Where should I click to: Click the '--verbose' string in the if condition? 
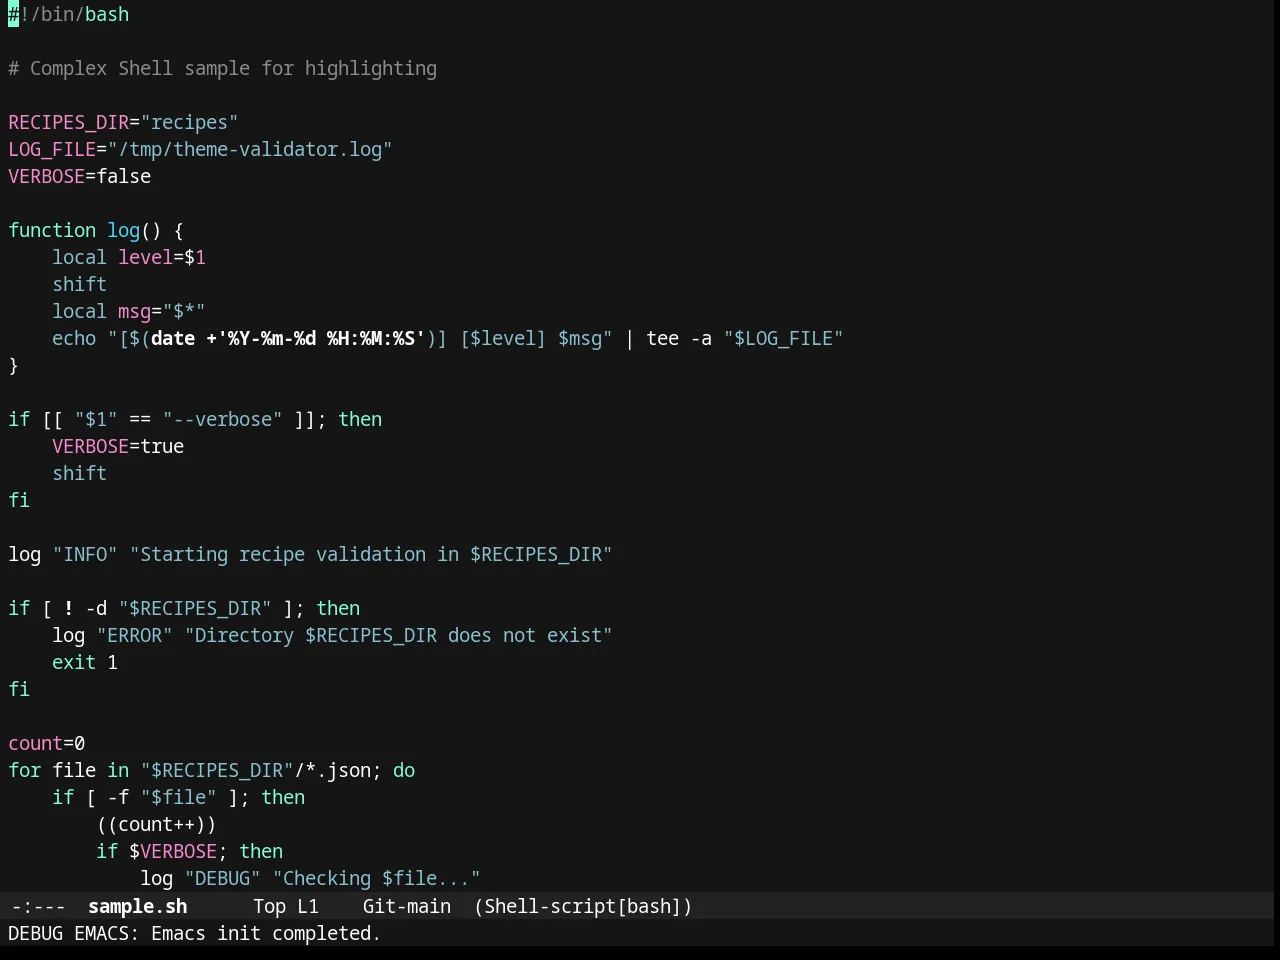point(222,419)
